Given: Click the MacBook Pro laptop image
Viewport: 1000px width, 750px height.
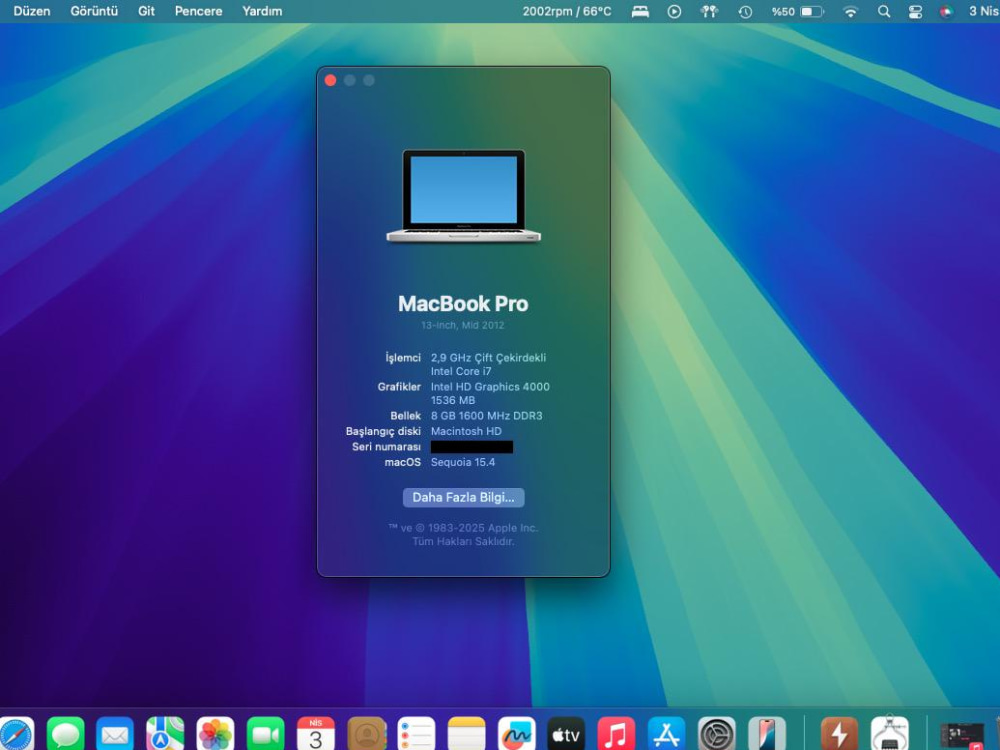Looking at the screenshot, I should click(464, 196).
